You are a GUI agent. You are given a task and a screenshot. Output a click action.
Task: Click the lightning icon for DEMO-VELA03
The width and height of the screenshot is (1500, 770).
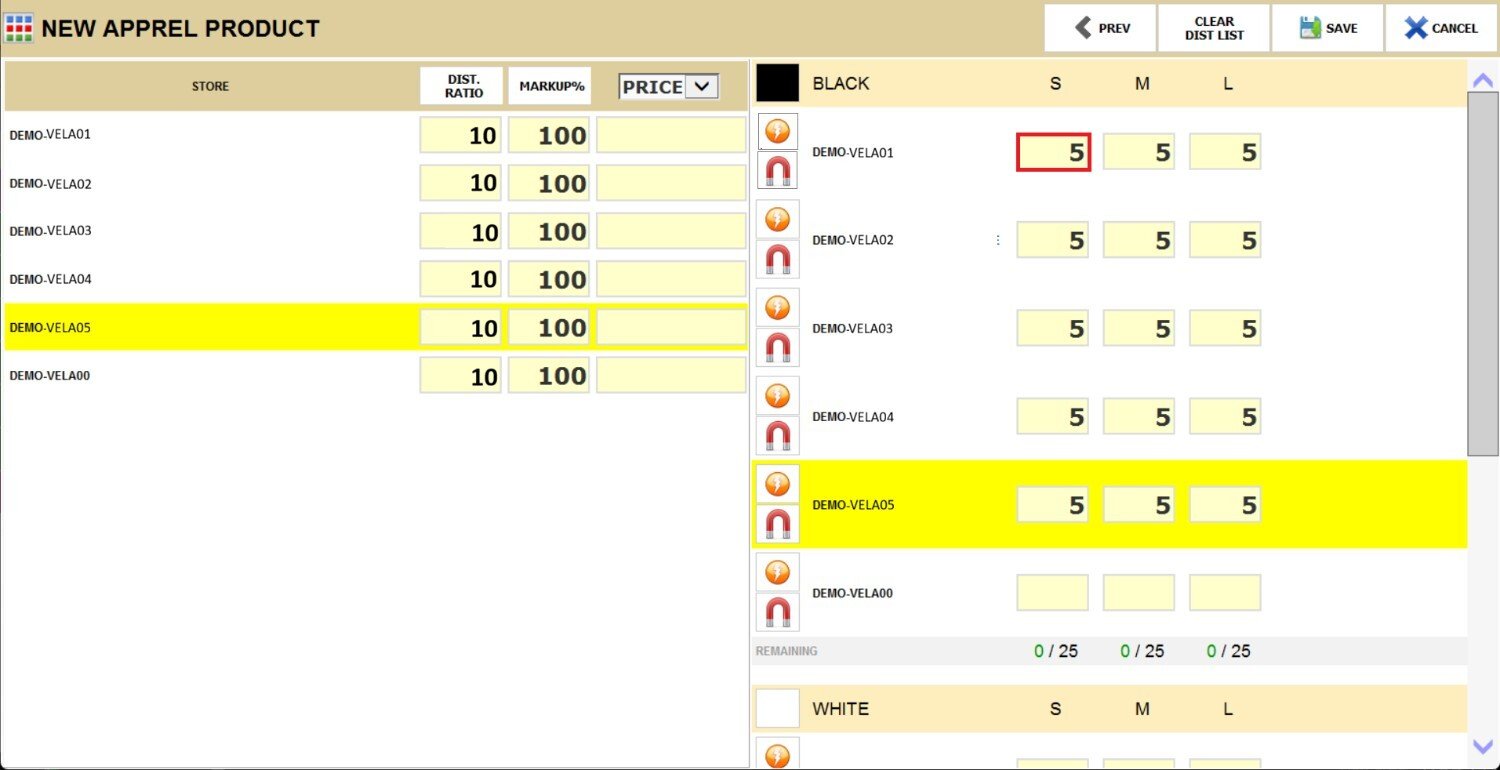(777, 307)
